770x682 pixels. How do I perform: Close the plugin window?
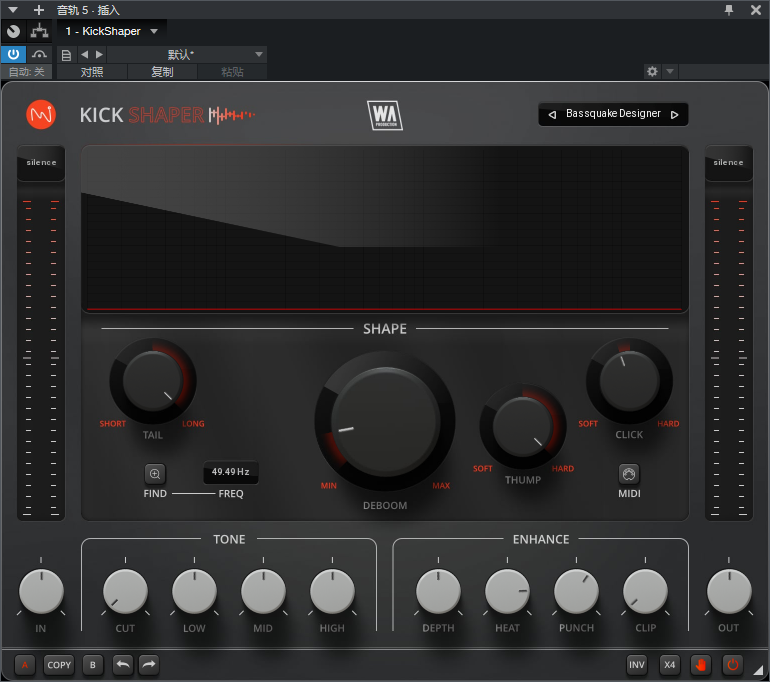click(x=756, y=10)
